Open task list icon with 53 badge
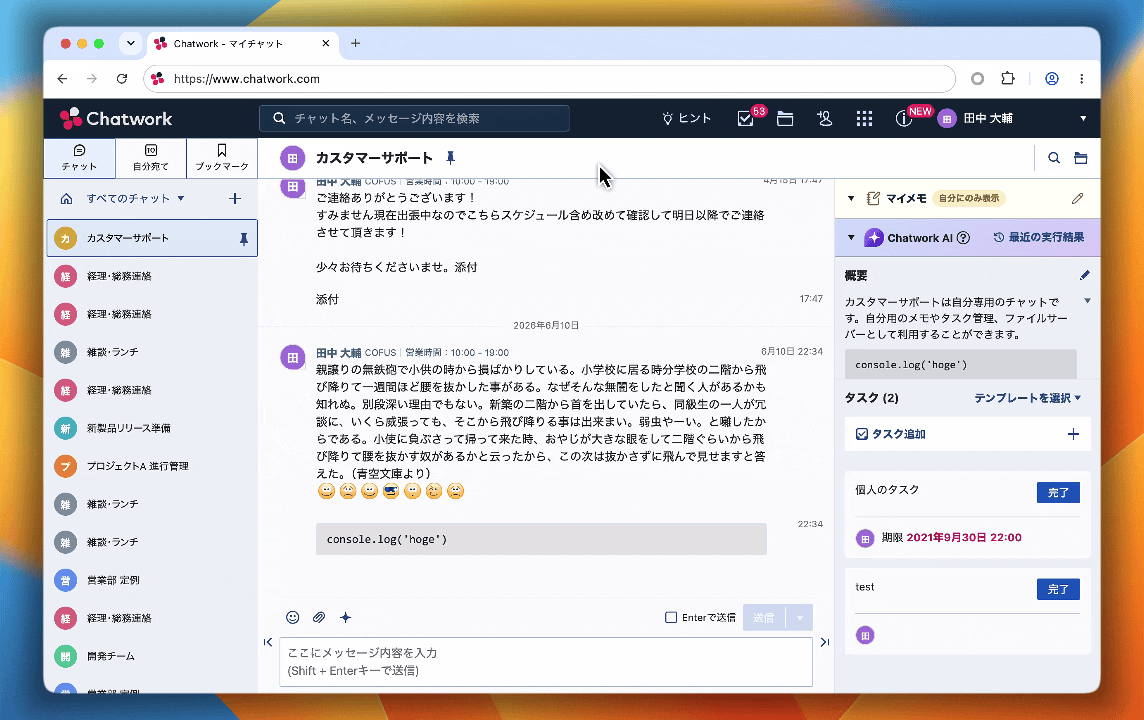Screen dimensions: 1144x720 [745, 119]
